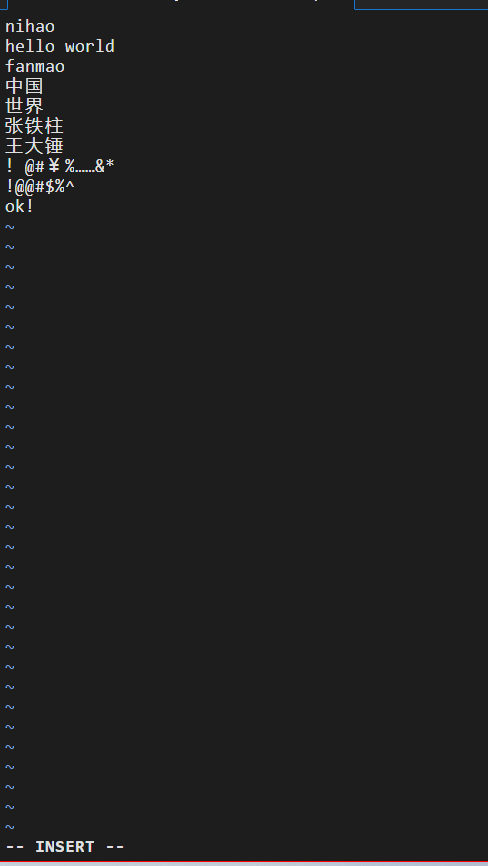The image size is (488, 866).
Task: Click the "¥" yen character
Action: [54, 166]
